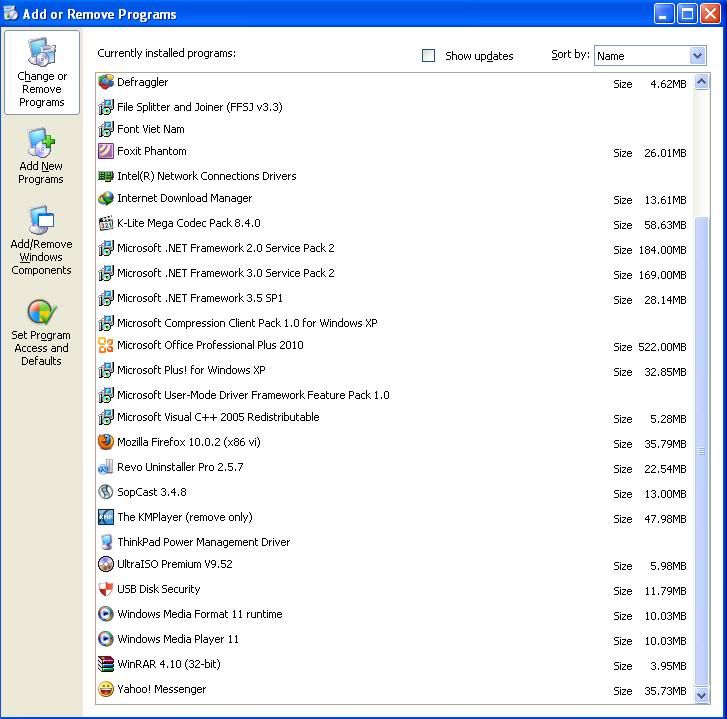Click the Revo Uninstaller Pro icon
727x719 pixels.
106,467
